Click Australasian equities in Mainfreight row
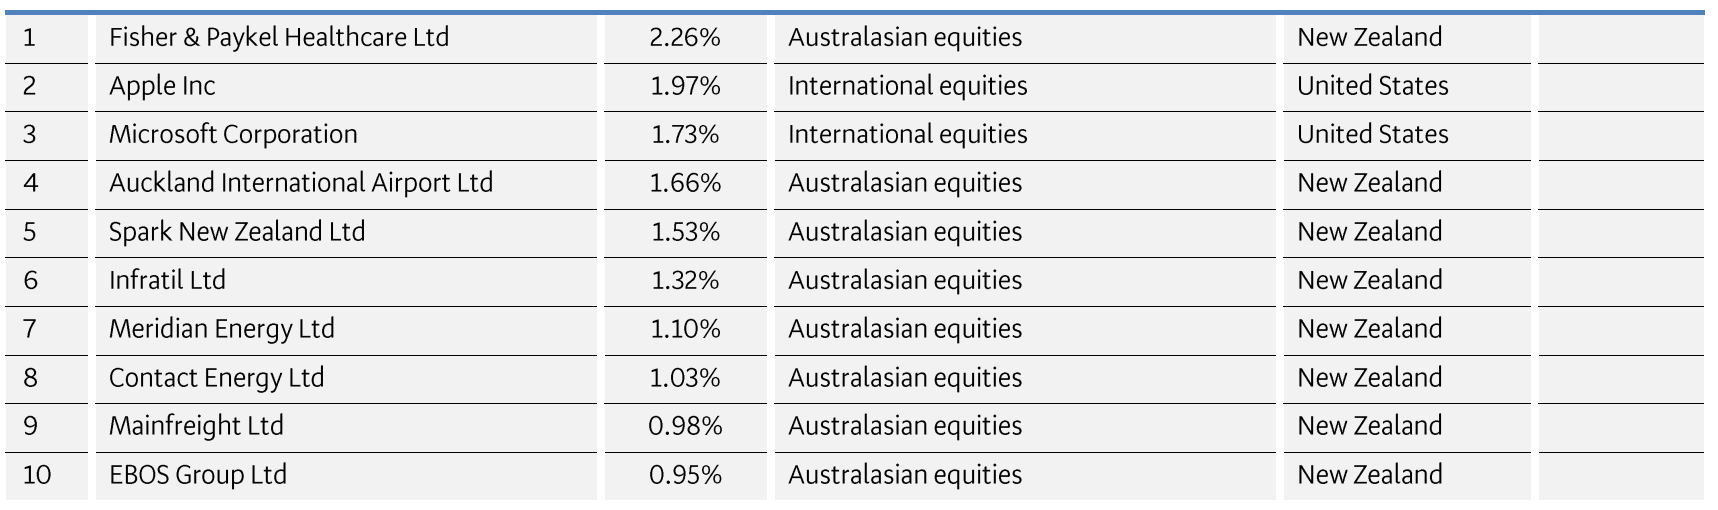Image resolution: width=1718 pixels, height=510 pixels. pyautogui.click(x=905, y=426)
